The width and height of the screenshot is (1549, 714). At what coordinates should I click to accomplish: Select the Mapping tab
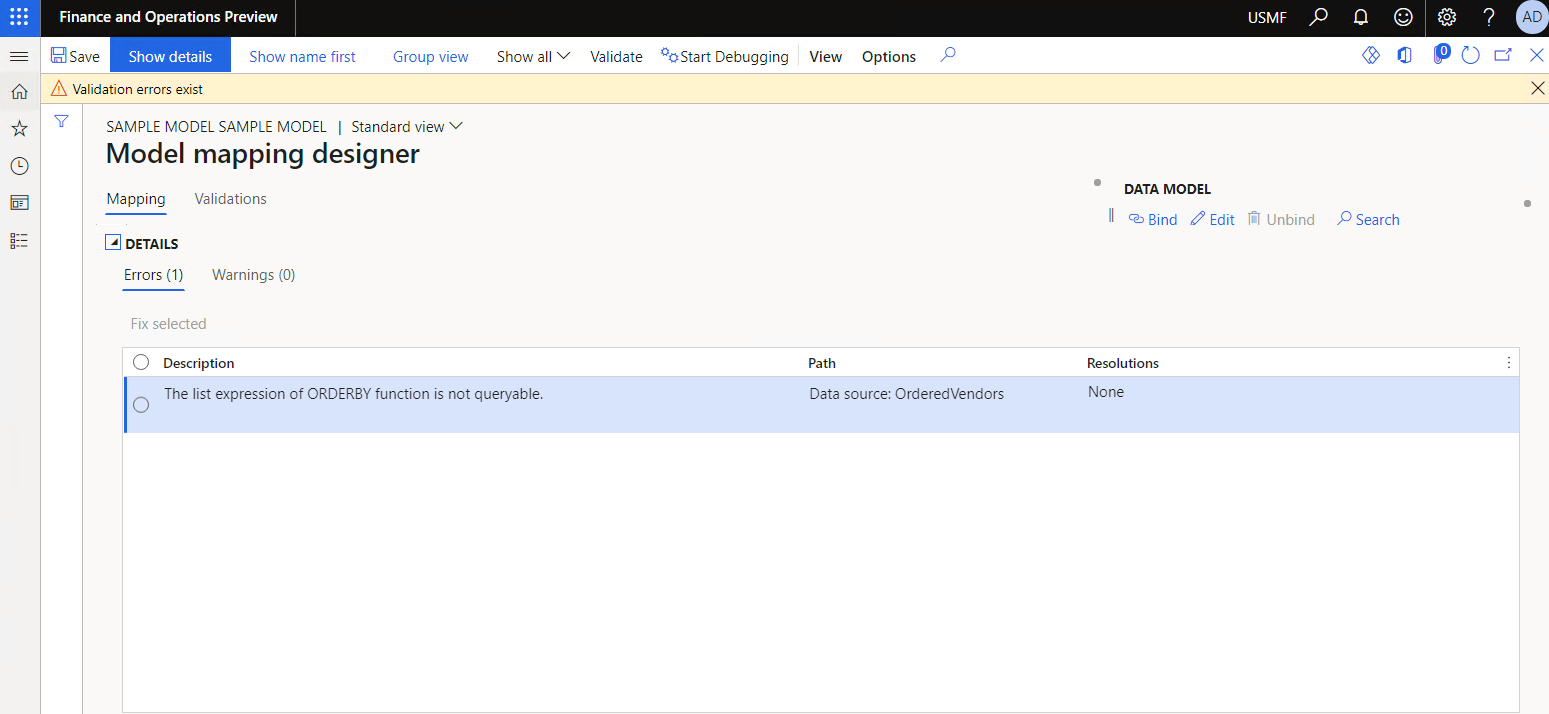click(136, 199)
